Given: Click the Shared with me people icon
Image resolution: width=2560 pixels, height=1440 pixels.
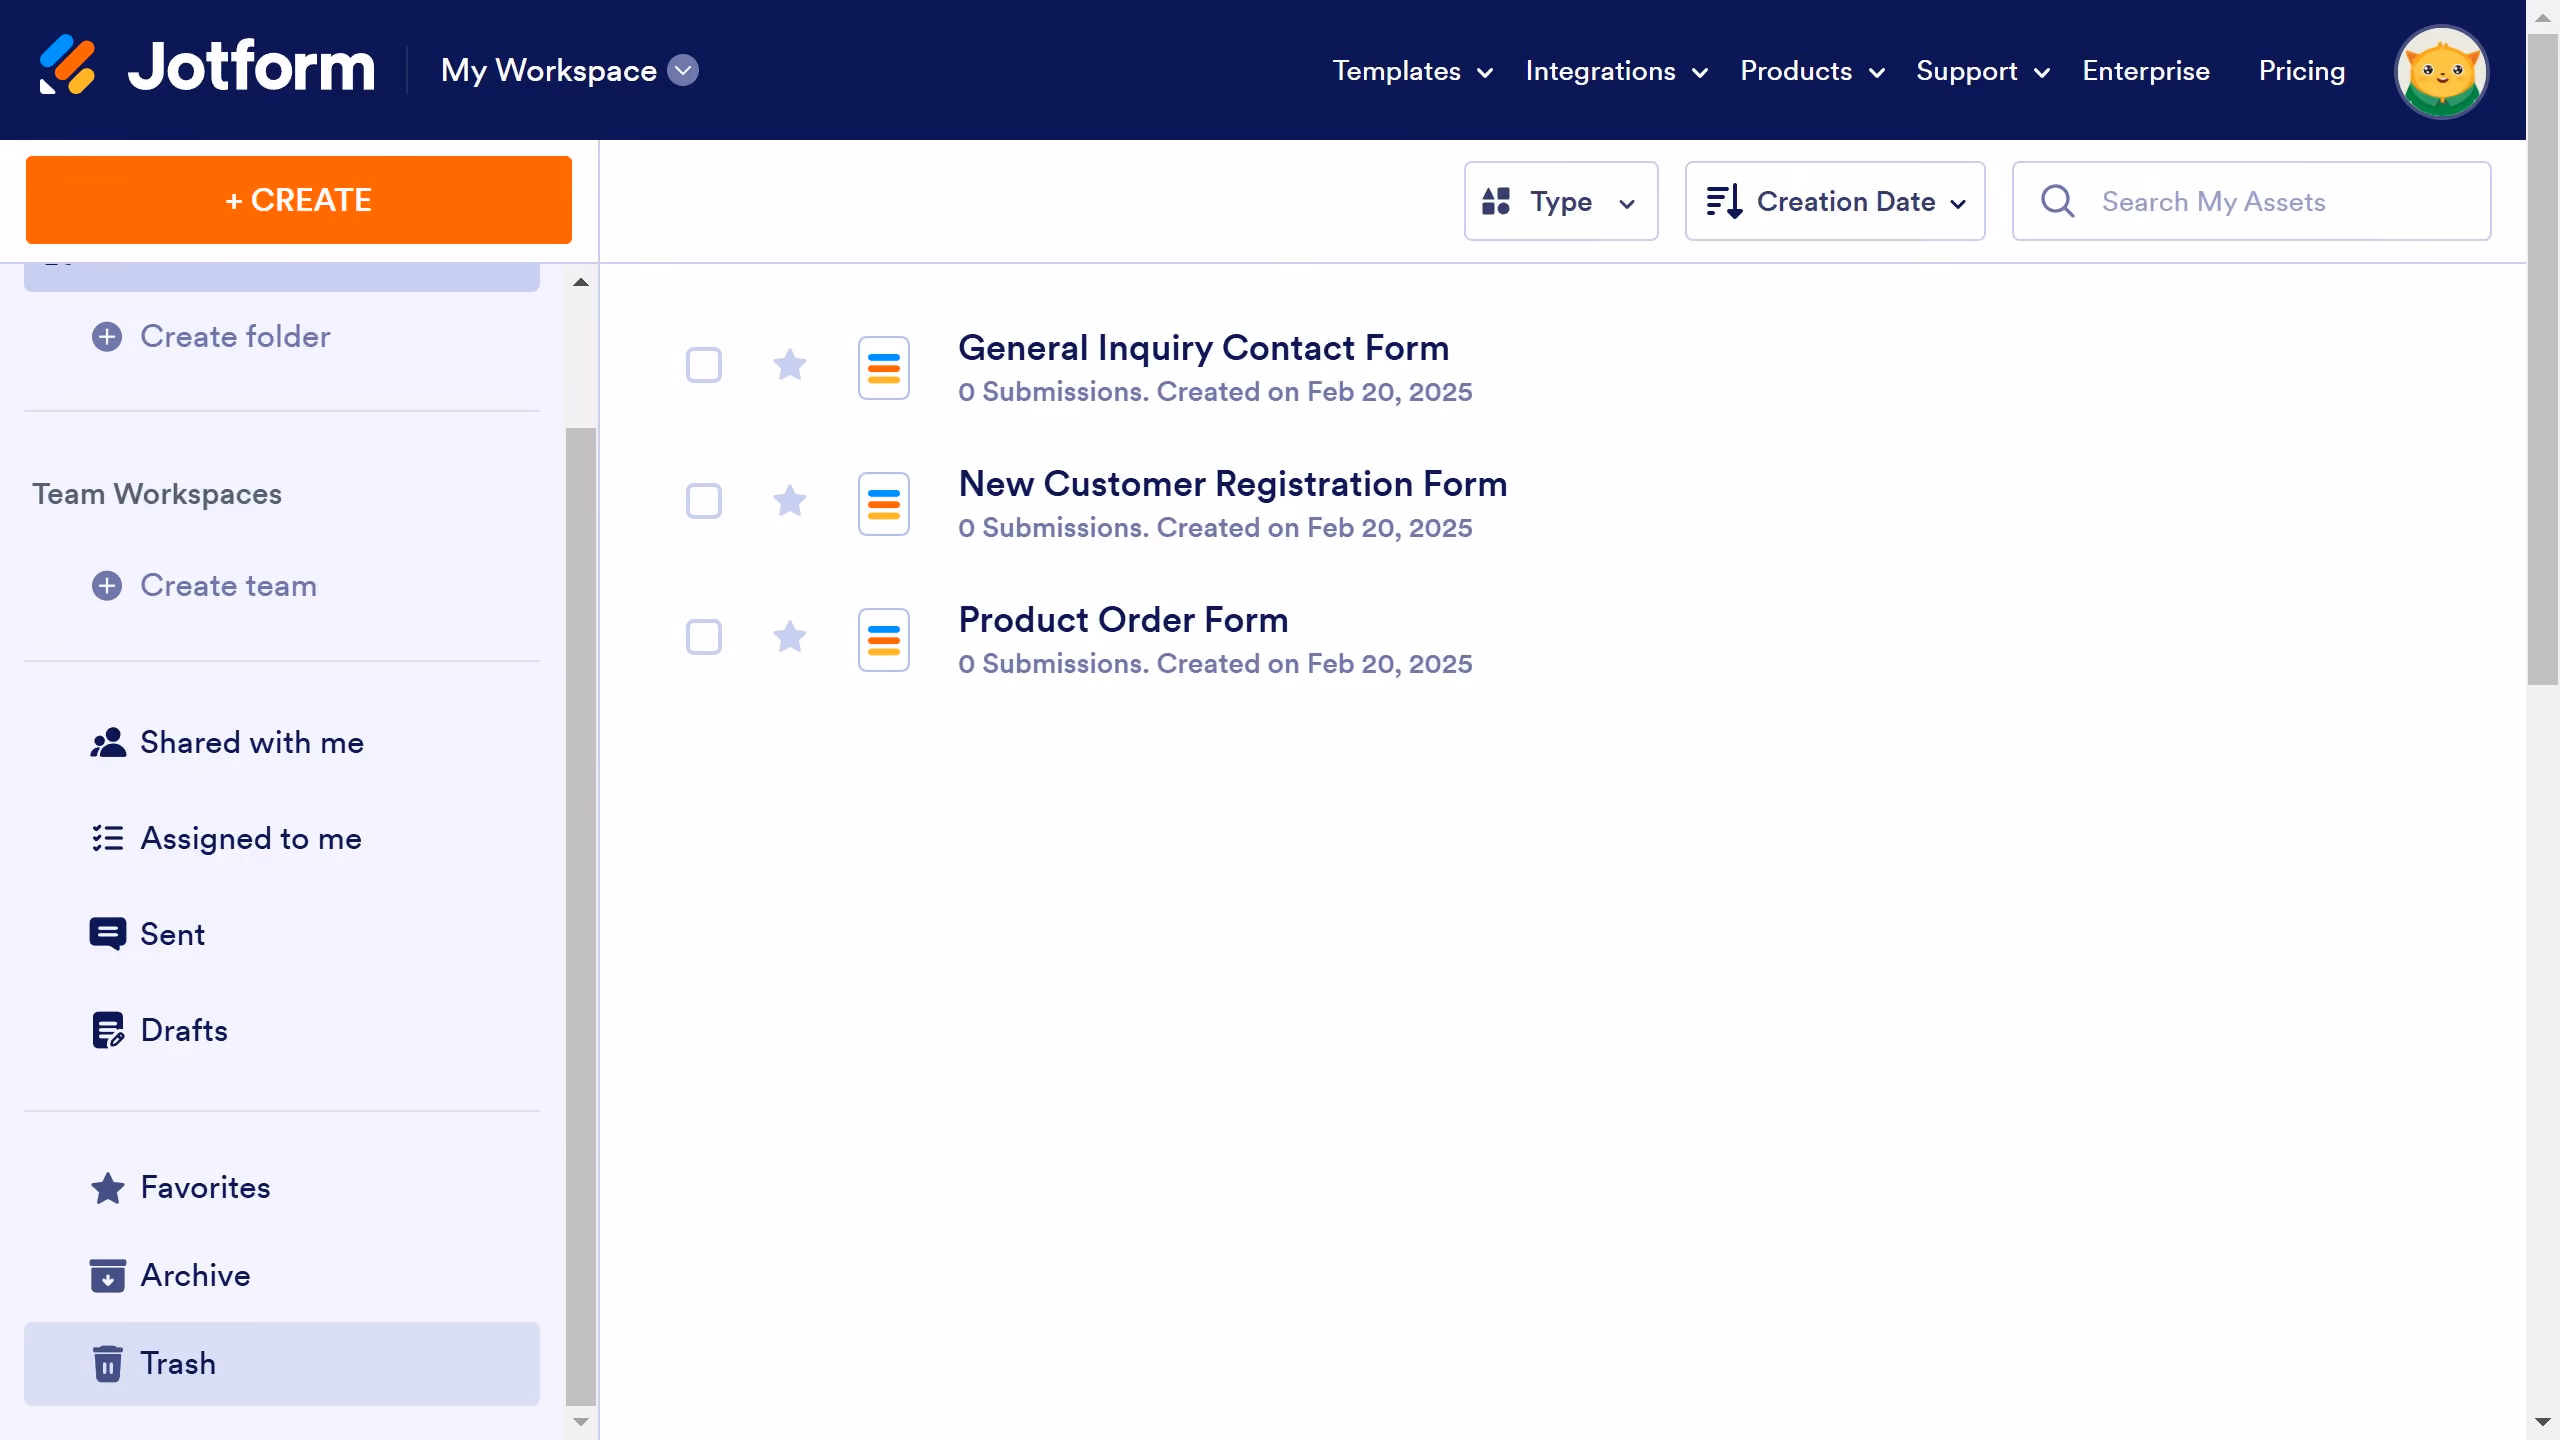Looking at the screenshot, I should pos(108,743).
